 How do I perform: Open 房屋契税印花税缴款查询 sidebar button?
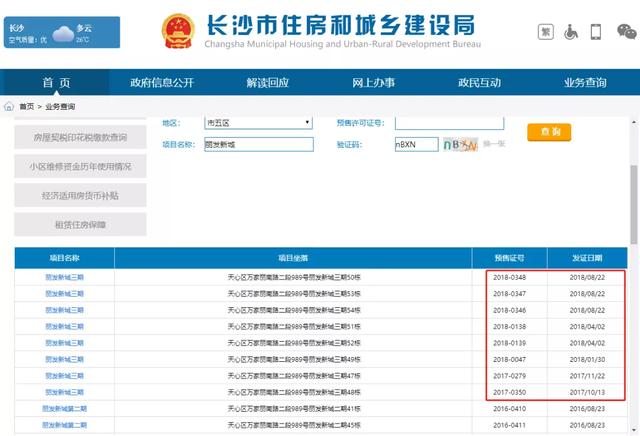pyautogui.click(x=80, y=138)
